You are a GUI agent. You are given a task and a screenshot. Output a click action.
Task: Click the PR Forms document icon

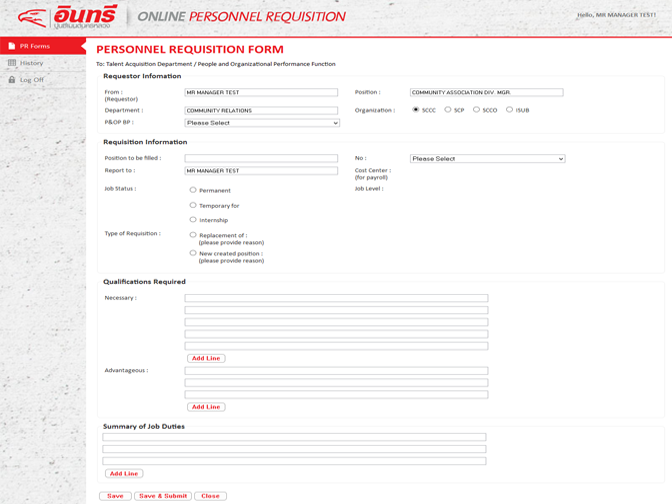tap(12, 46)
